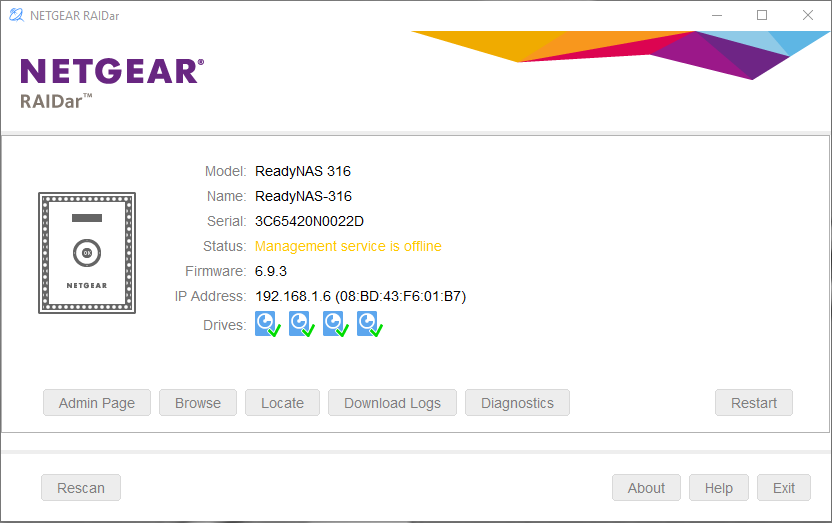Click the status text 'Management service is offline'

(348, 246)
